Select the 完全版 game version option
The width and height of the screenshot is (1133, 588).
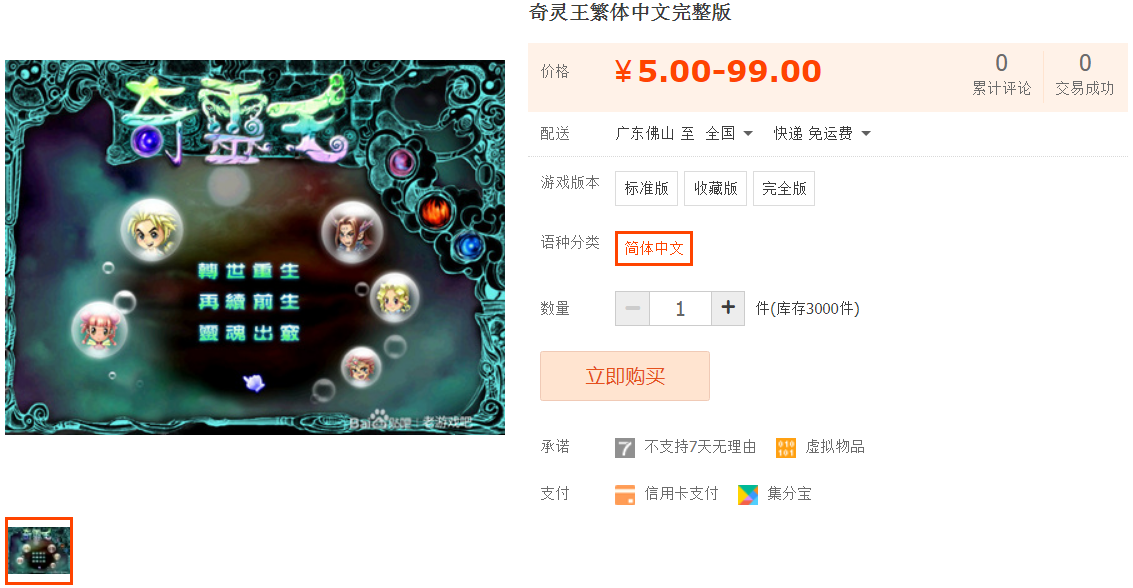[784, 189]
